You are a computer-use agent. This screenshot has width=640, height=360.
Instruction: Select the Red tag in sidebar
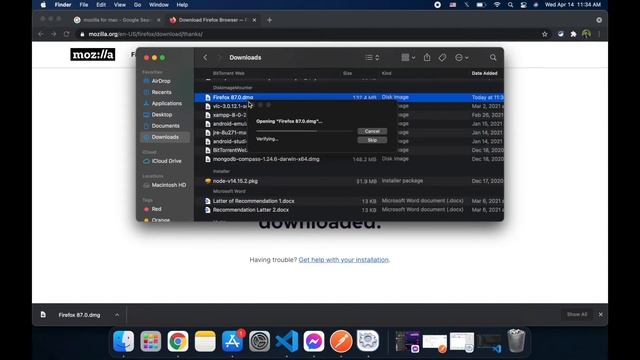point(156,209)
